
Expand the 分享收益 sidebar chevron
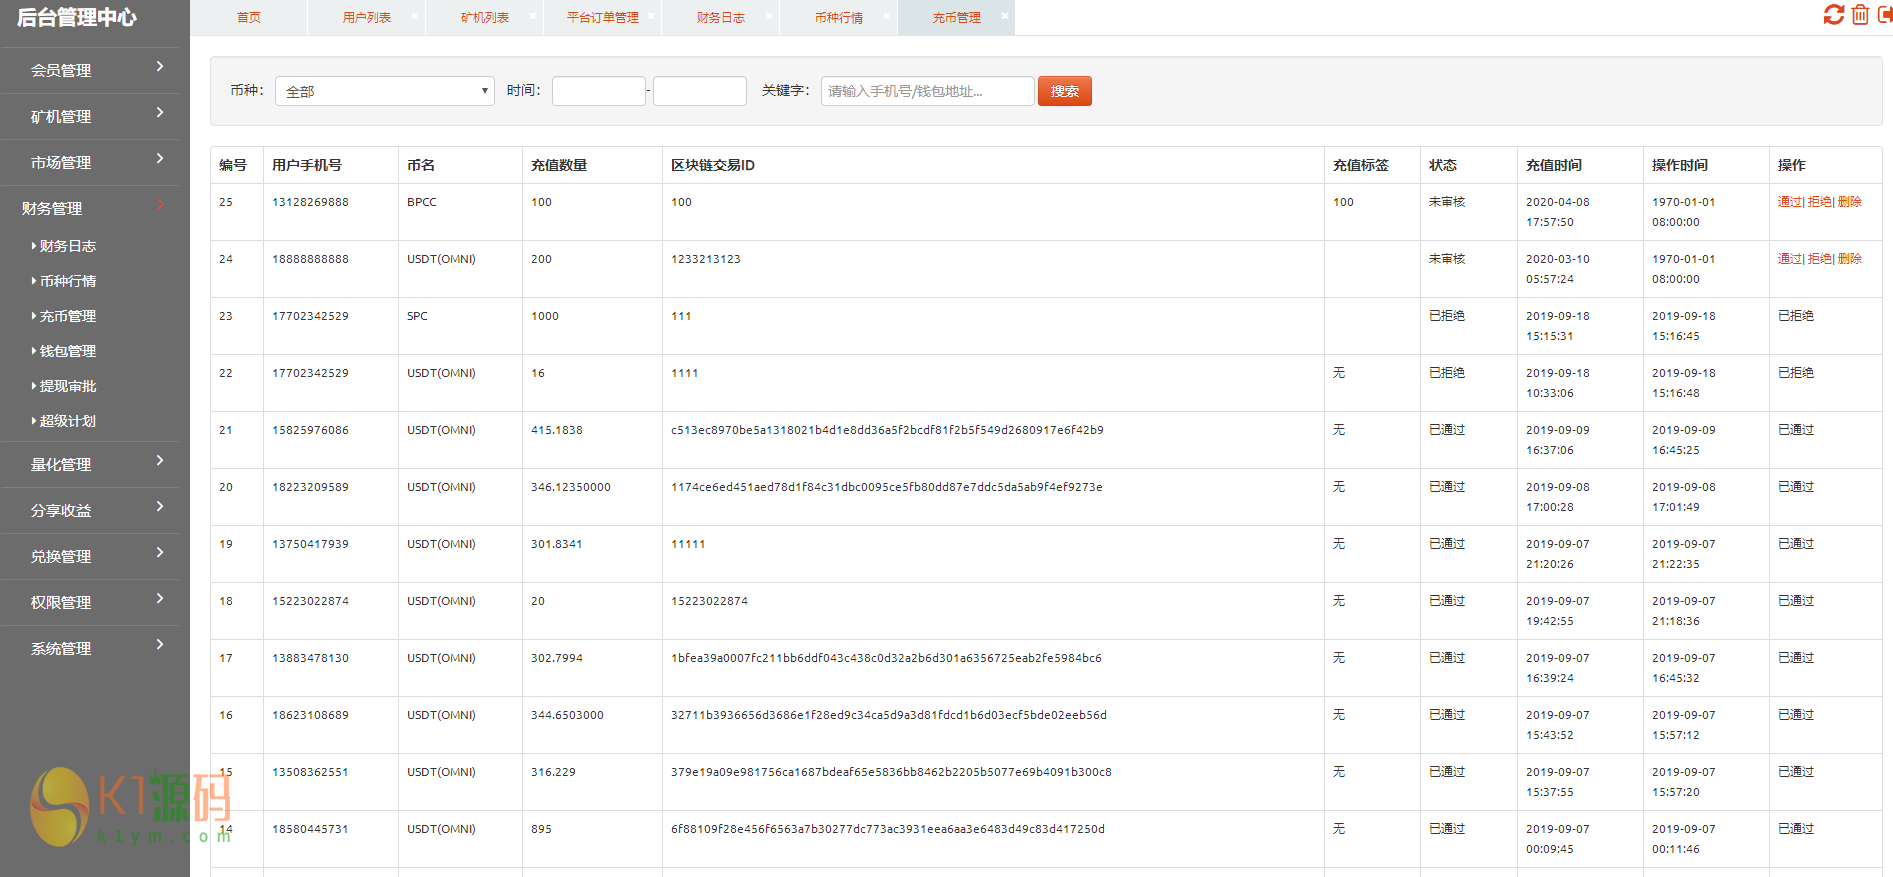point(160,507)
